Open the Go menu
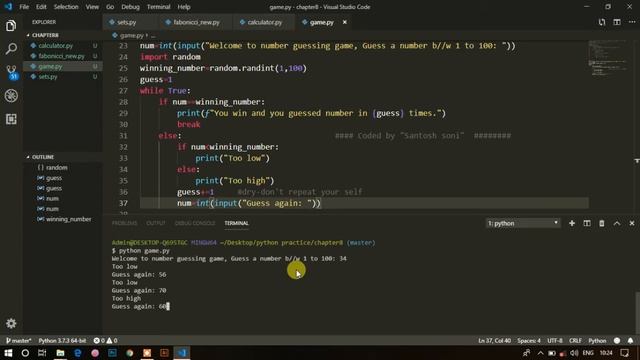The image size is (640, 360). (x=110, y=7)
